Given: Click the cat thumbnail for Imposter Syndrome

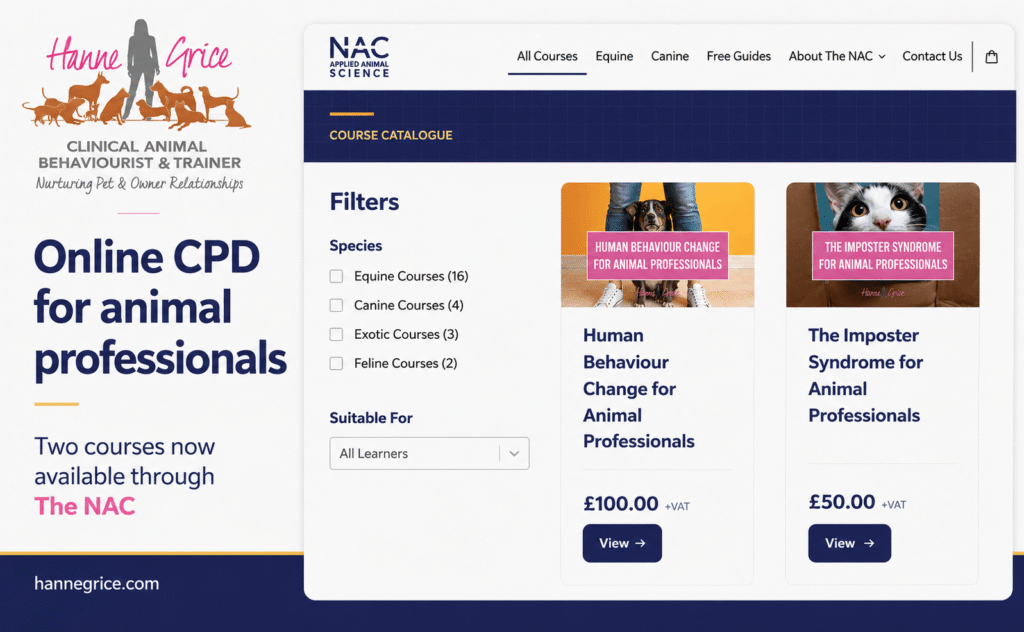Looking at the screenshot, I should 882,245.
